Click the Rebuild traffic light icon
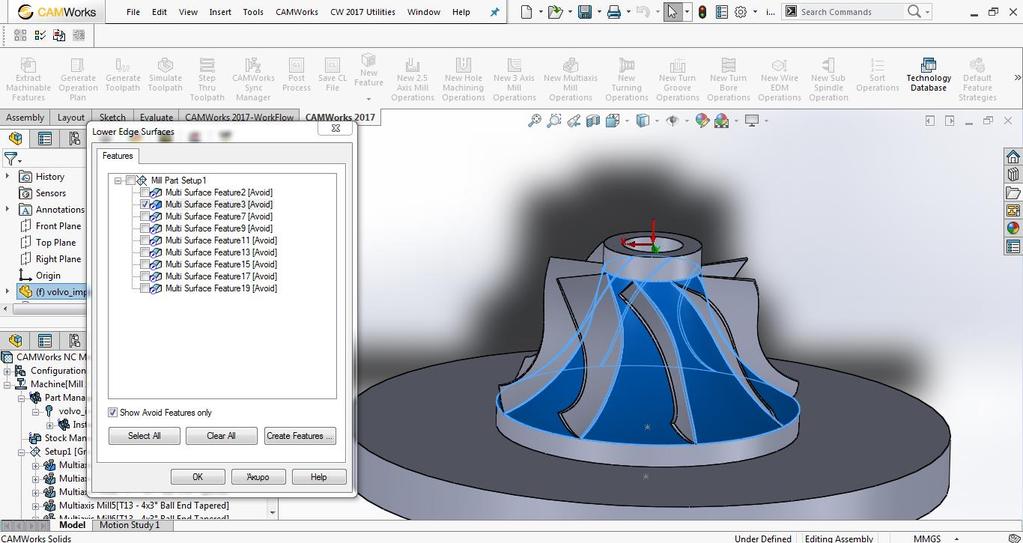Screen dimensions: 1023x543 (x=702, y=12)
